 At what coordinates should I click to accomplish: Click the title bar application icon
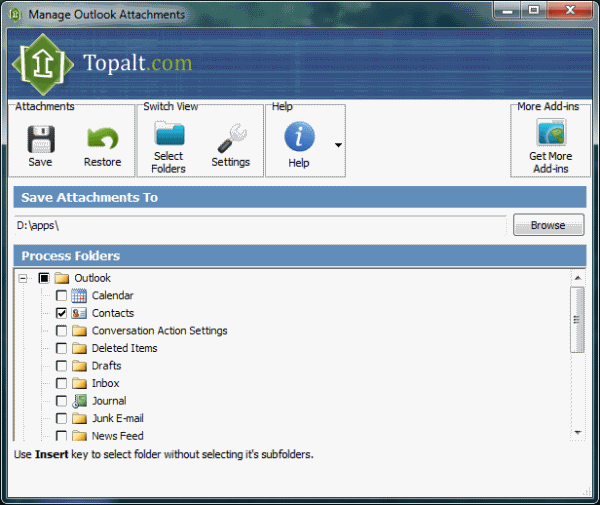click(15, 15)
